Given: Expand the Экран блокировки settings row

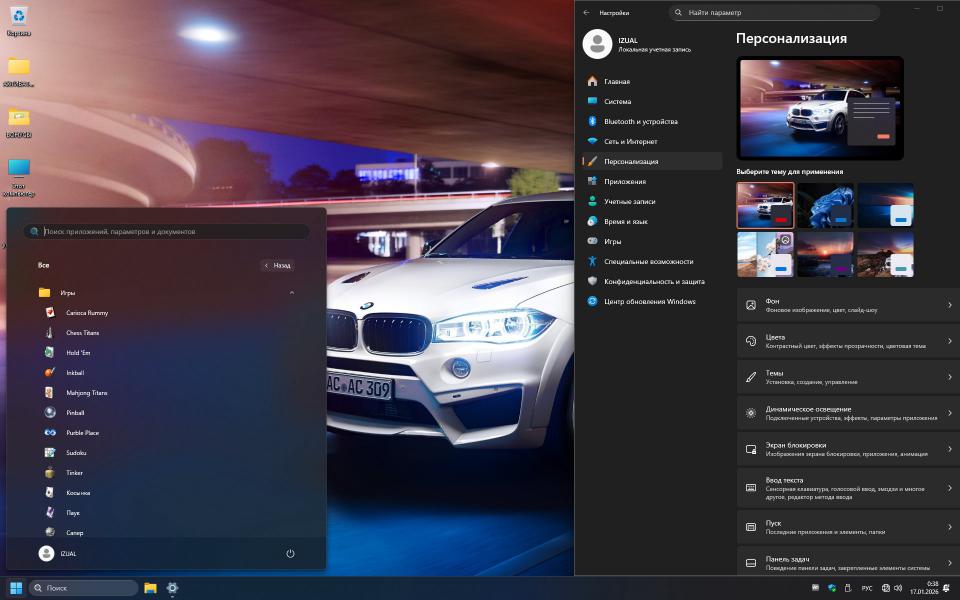Looking at the screenshot, I should coord(847,449).
